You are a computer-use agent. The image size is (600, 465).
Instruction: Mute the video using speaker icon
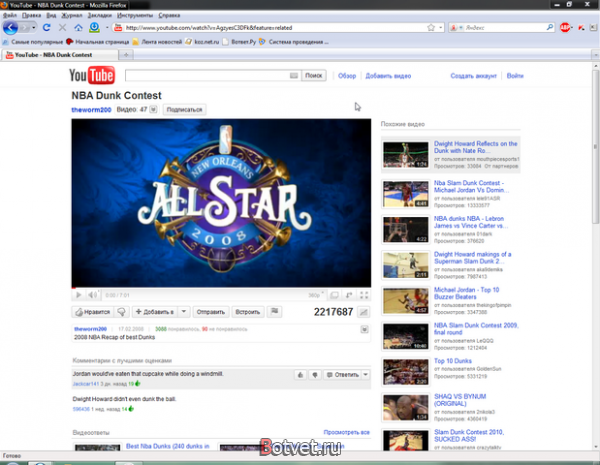coord(93,295)
